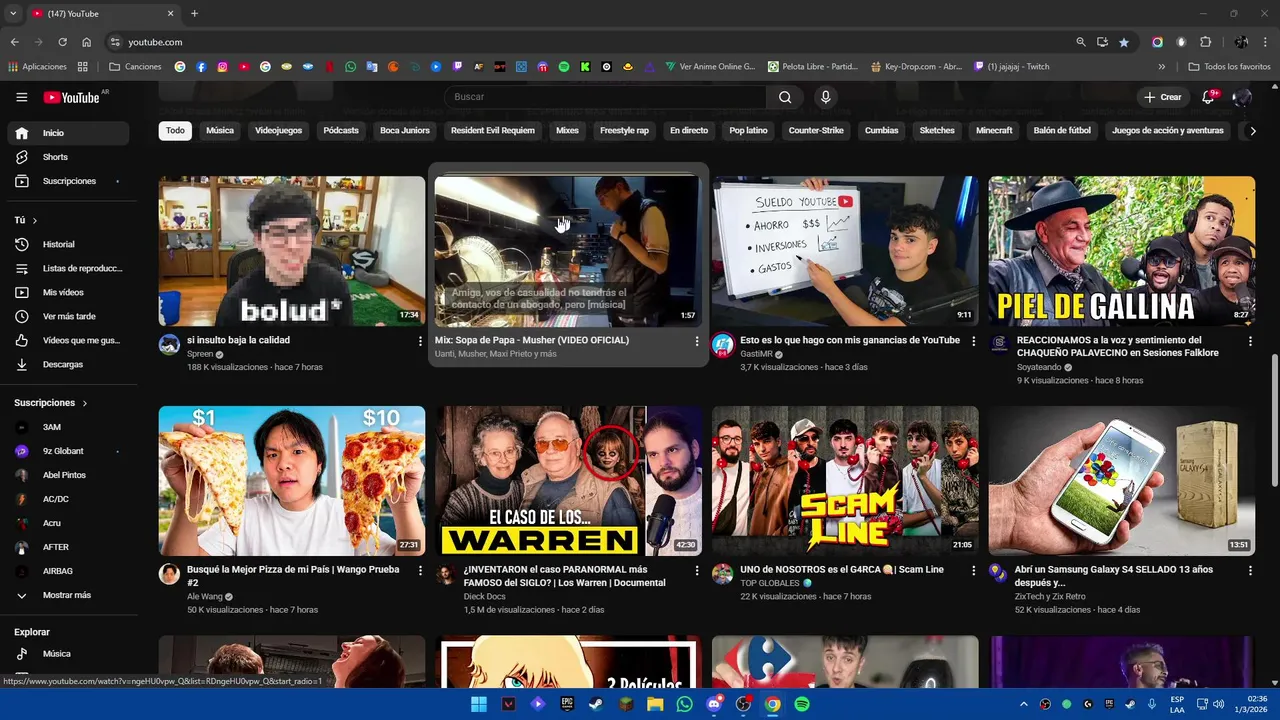Expand Mostrar más subscriptions

tap(68, 595)
